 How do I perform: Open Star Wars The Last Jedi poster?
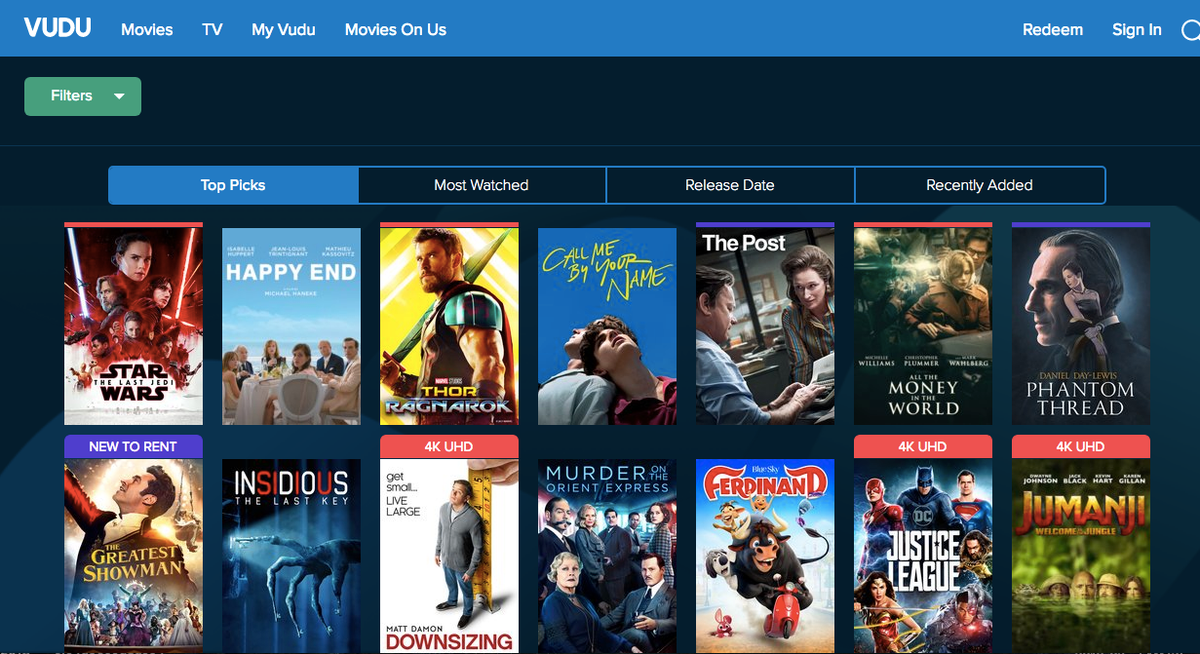point(133,326)
